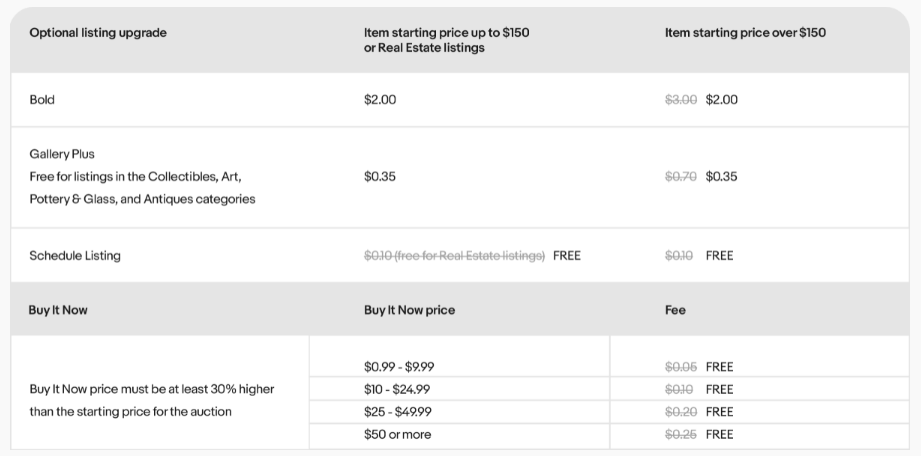Screen dimensions: 921x456
Task: Click the '$10 - $24.99' price range
Action: pyautogui.click(x=397, y=390)
